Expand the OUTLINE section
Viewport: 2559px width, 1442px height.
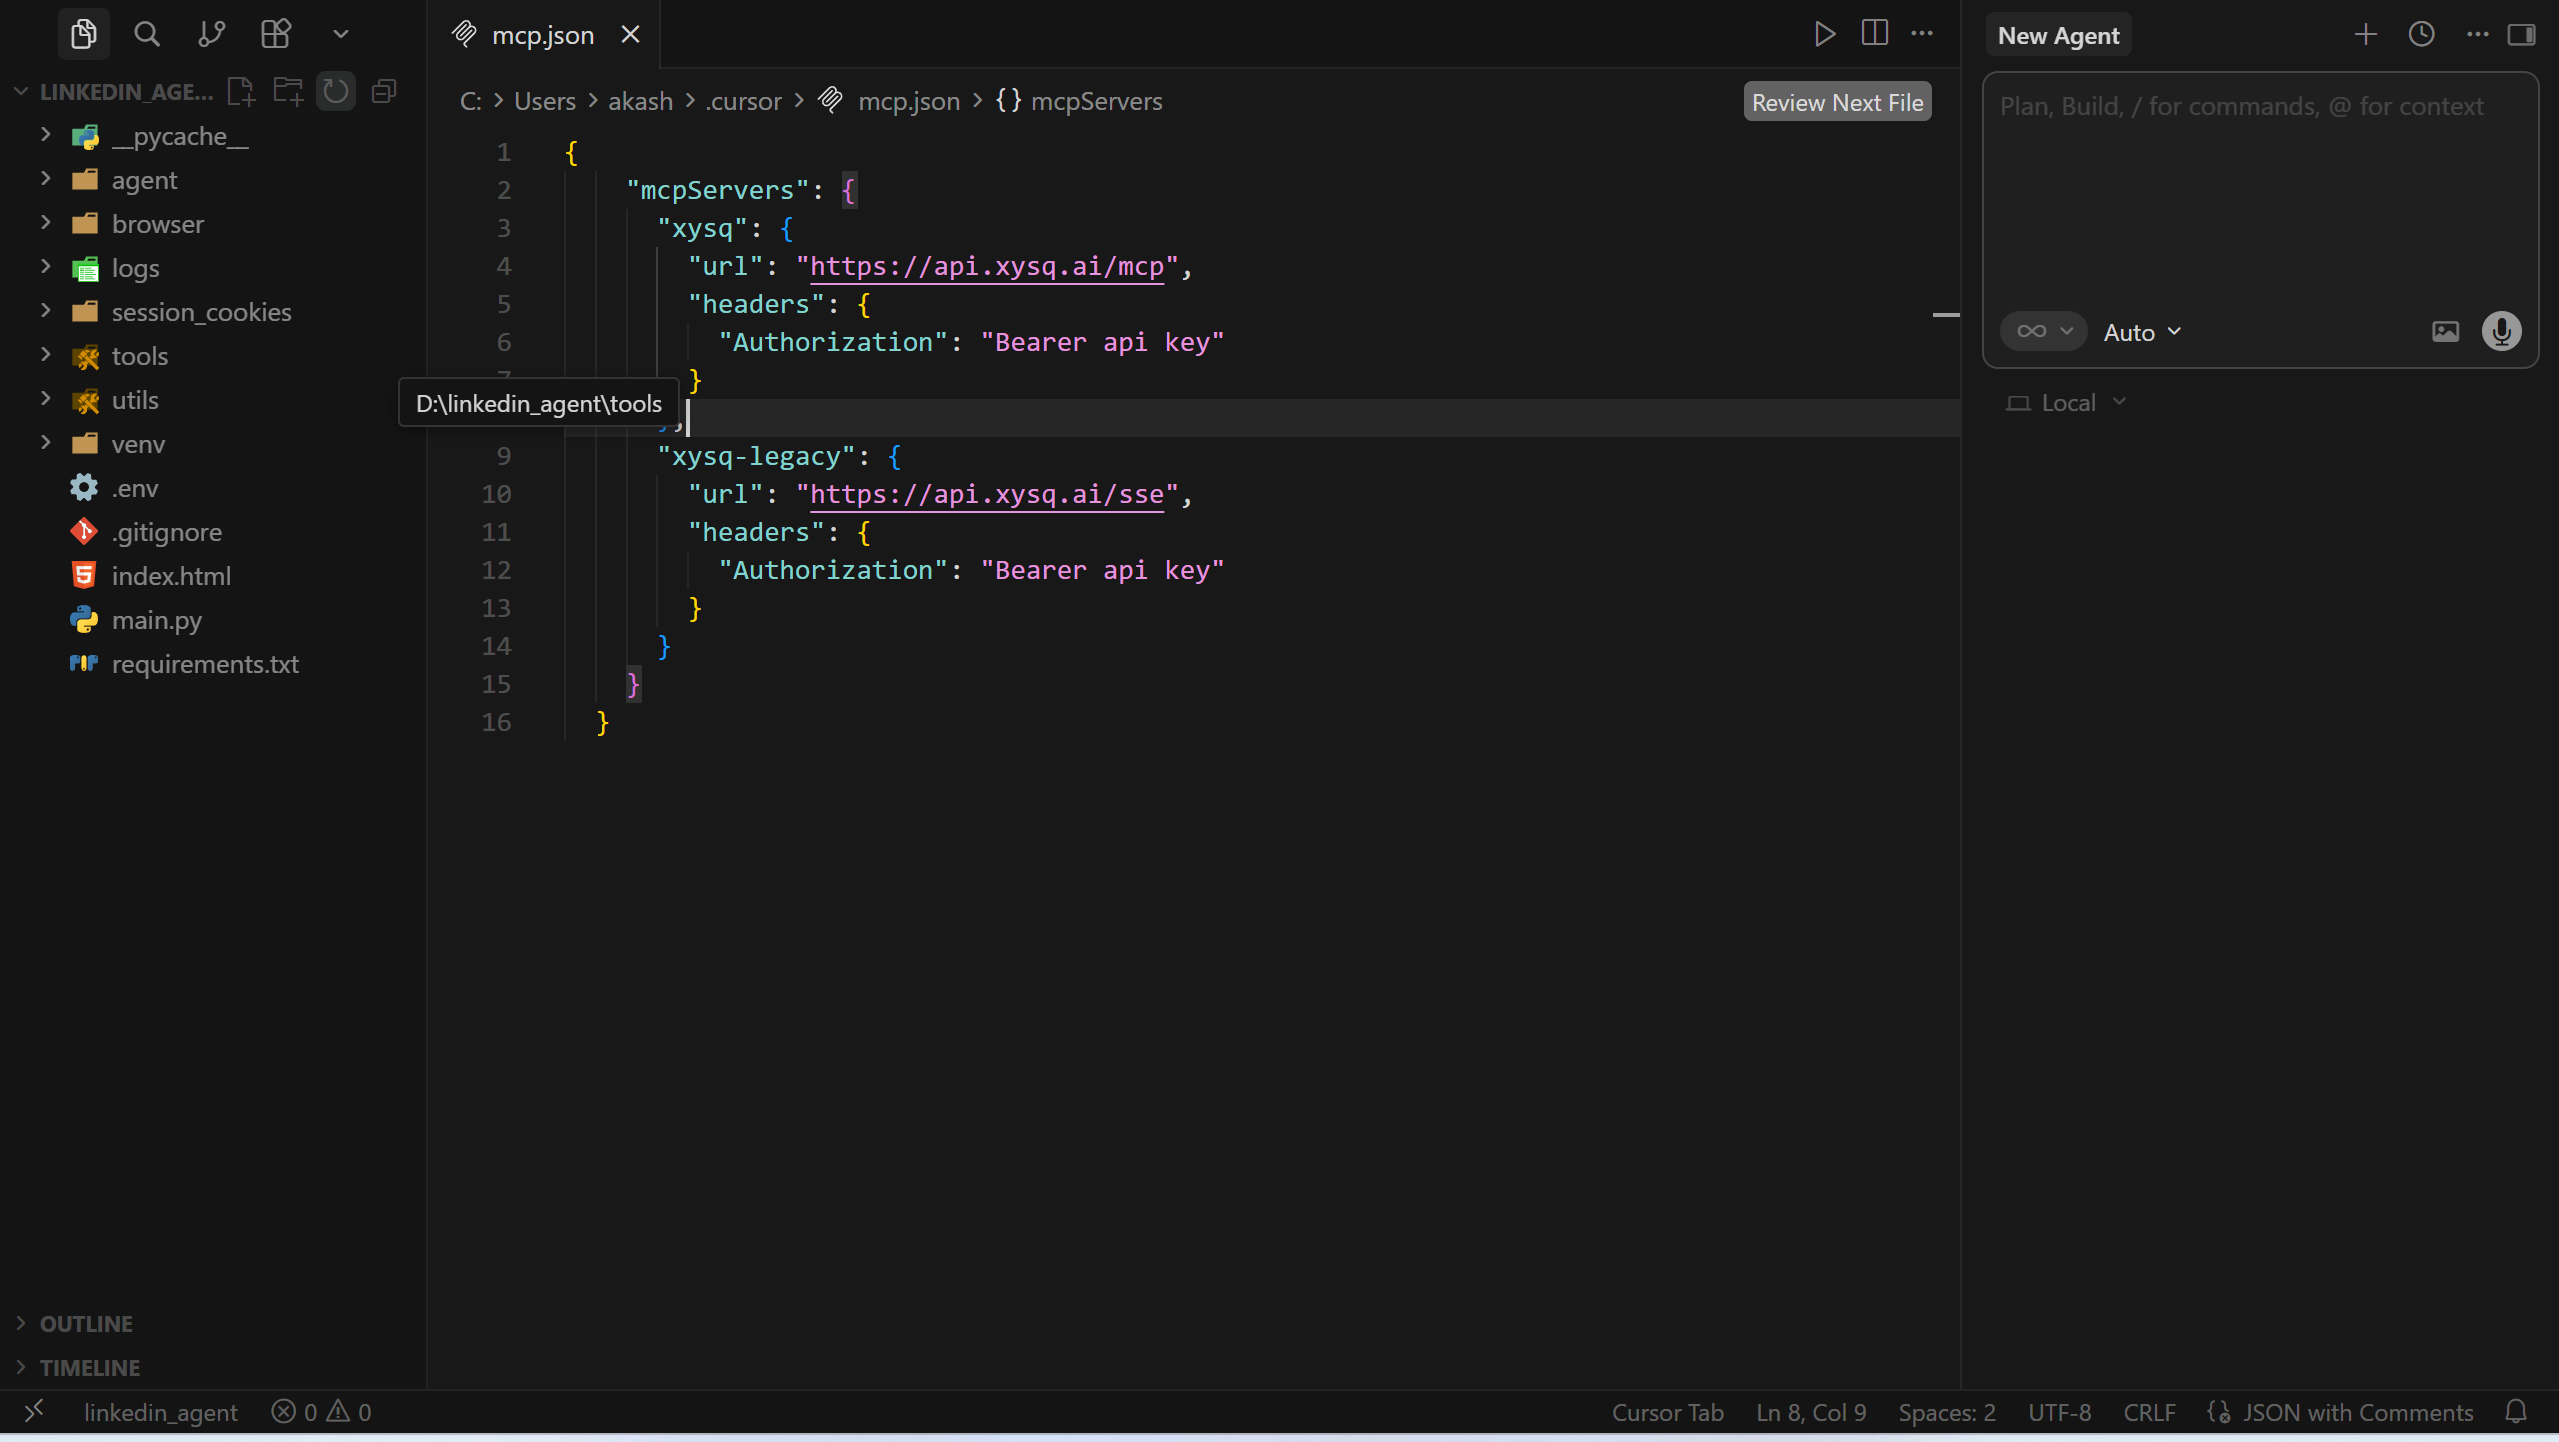pyautogui.click(x=86, y=1323)
